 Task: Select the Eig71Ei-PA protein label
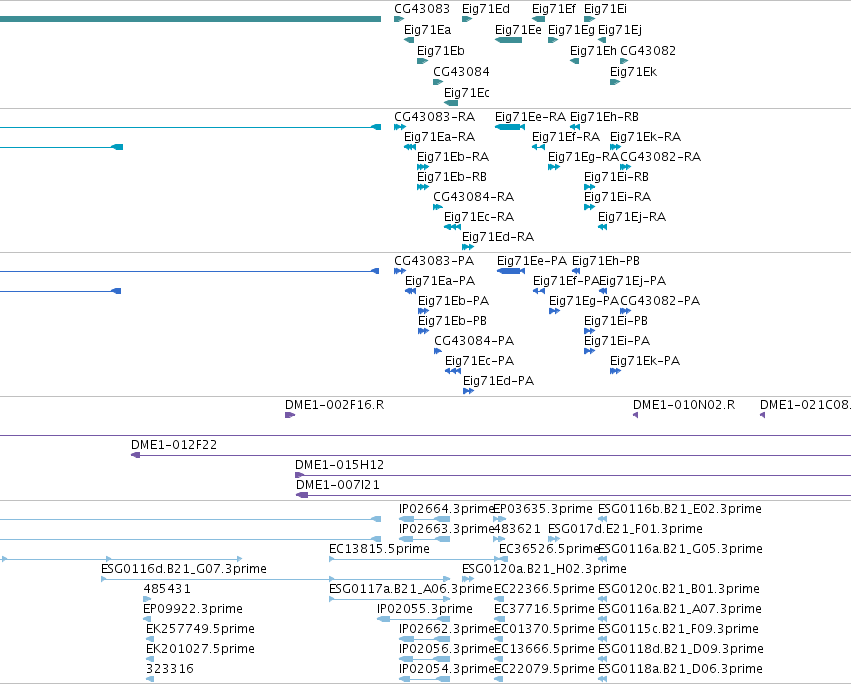pos(617,341)
